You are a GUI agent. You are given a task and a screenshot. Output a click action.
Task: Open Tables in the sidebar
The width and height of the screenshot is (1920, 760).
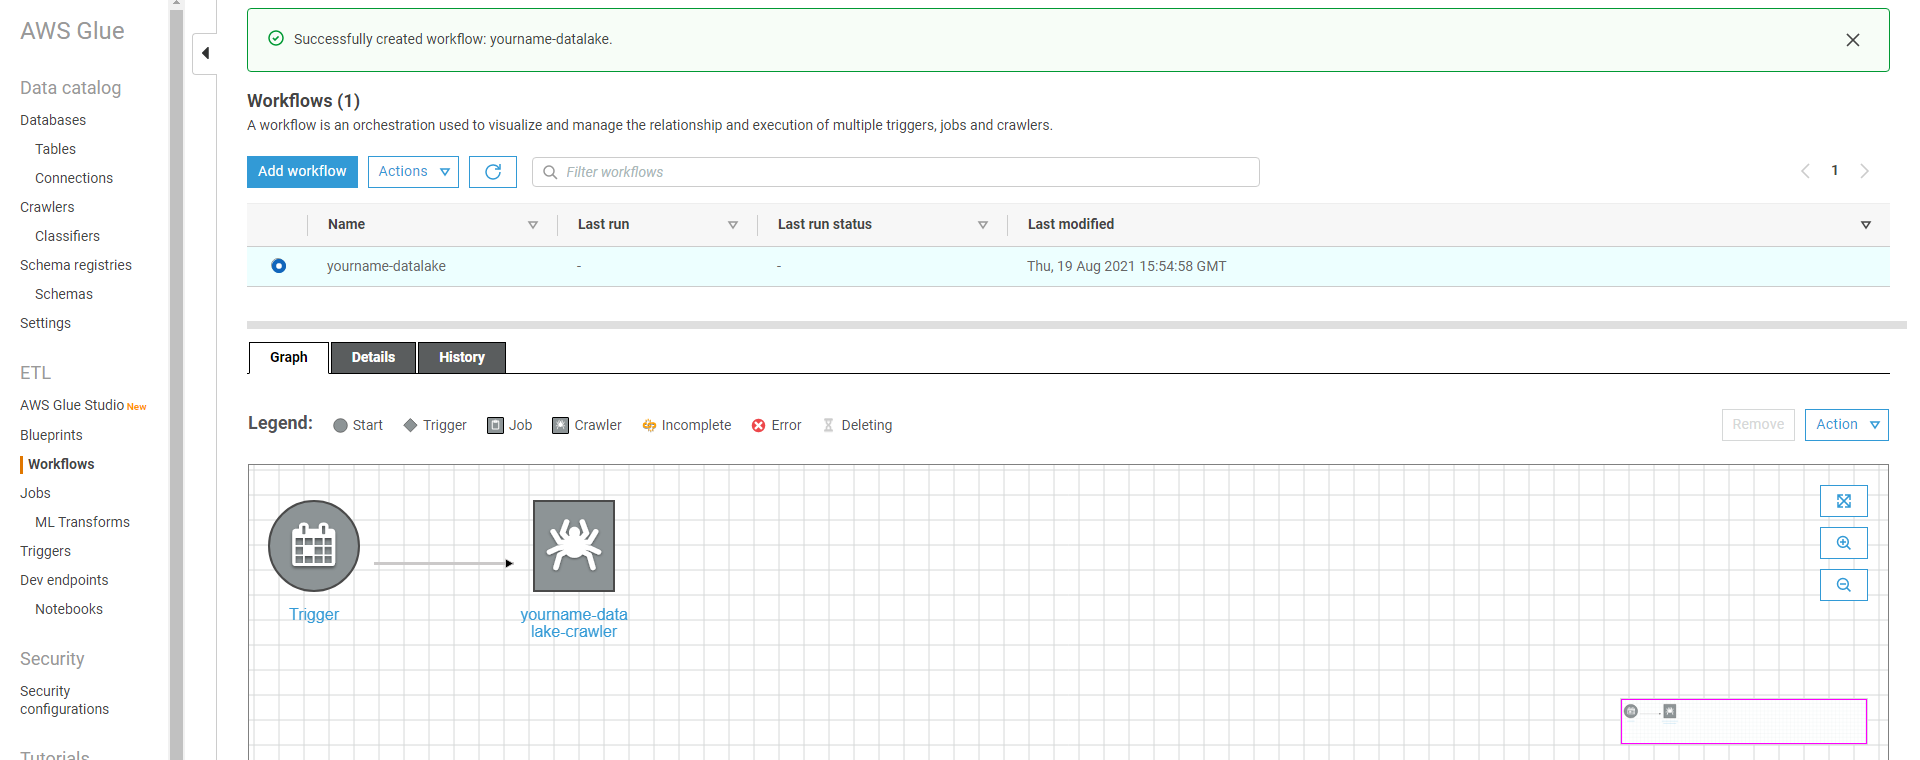pyautogui.click(x=55, y=149)
